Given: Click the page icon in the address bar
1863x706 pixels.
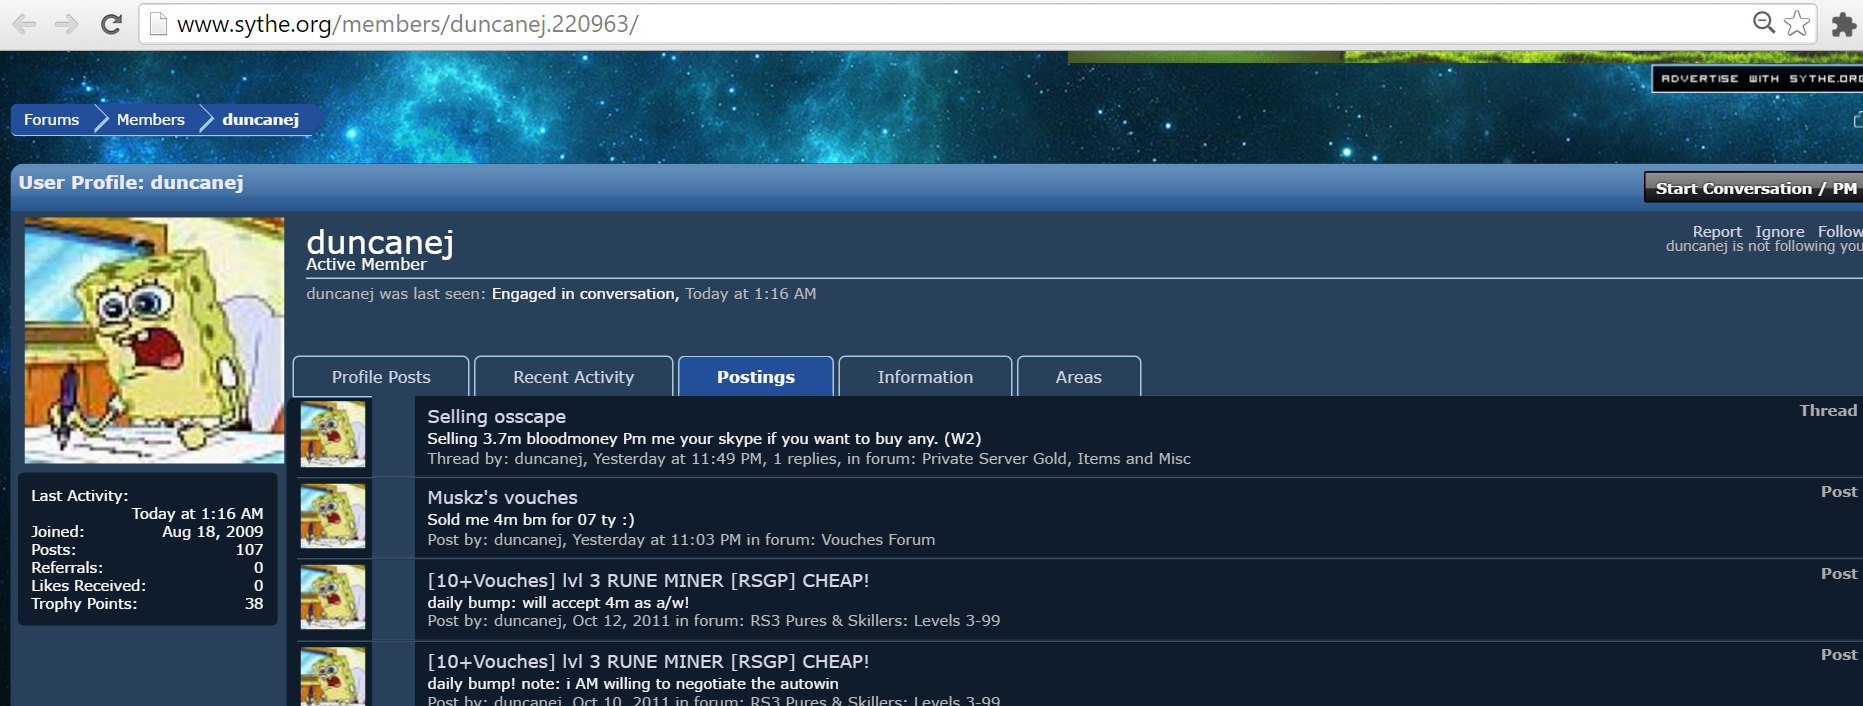Looking at the screenshot, I should click(158, 24).
